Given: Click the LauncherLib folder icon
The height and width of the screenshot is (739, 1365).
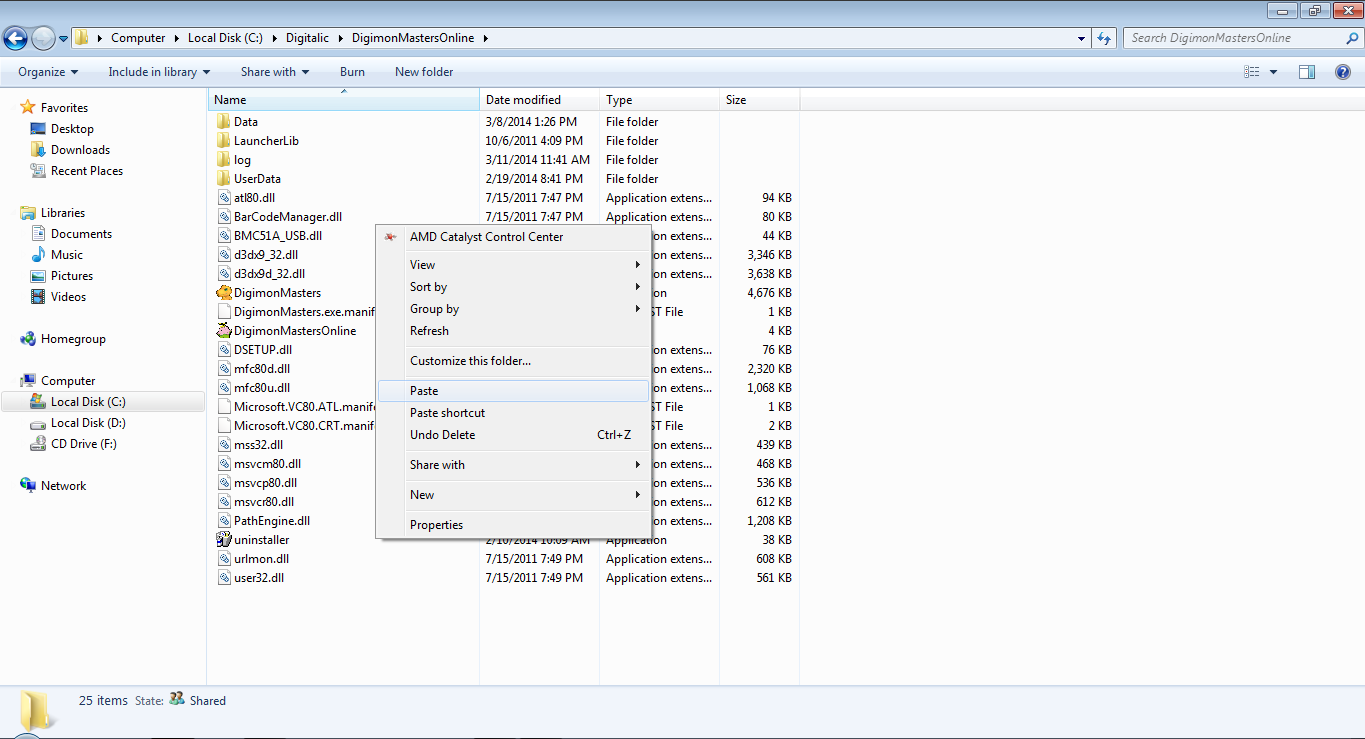Looking at the screenshot, I should [224, 141].
